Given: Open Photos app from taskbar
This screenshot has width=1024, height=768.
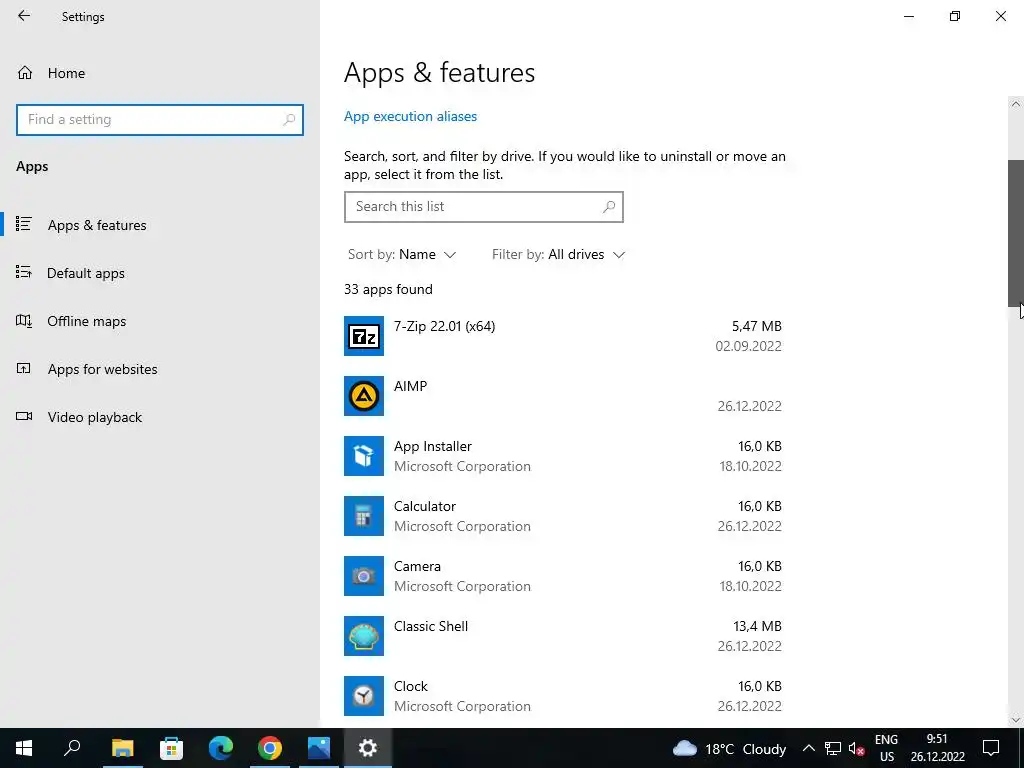Looking at the screenshot, I should 319,748.
